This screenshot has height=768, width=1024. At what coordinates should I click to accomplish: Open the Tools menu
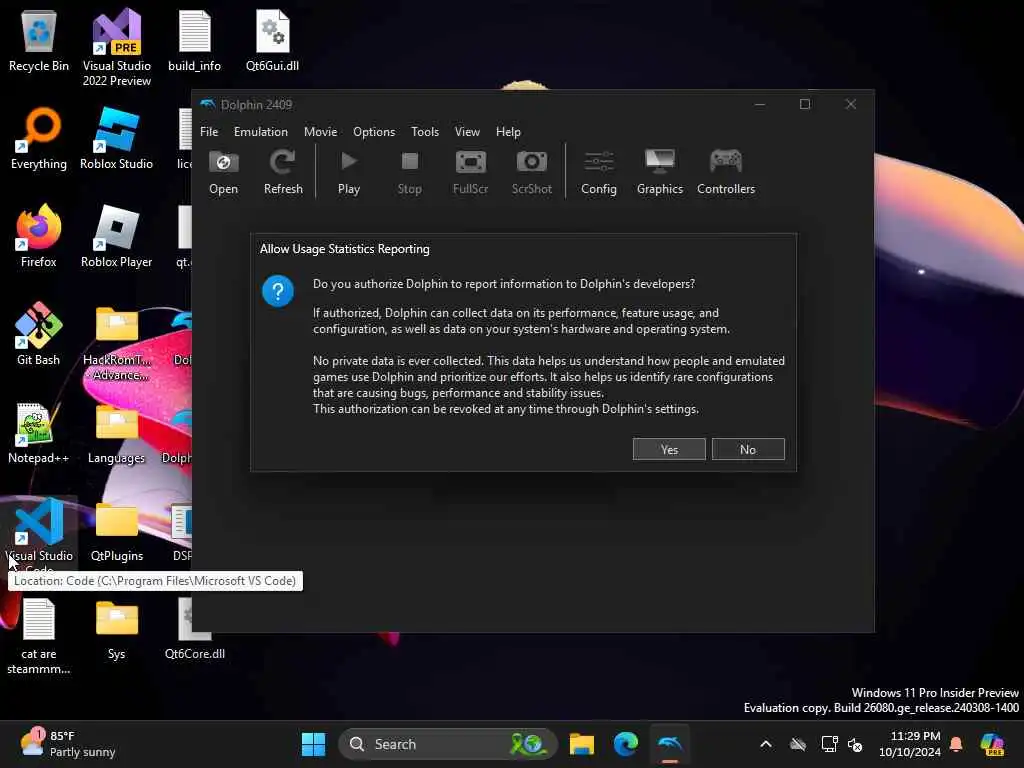(425, 132)
